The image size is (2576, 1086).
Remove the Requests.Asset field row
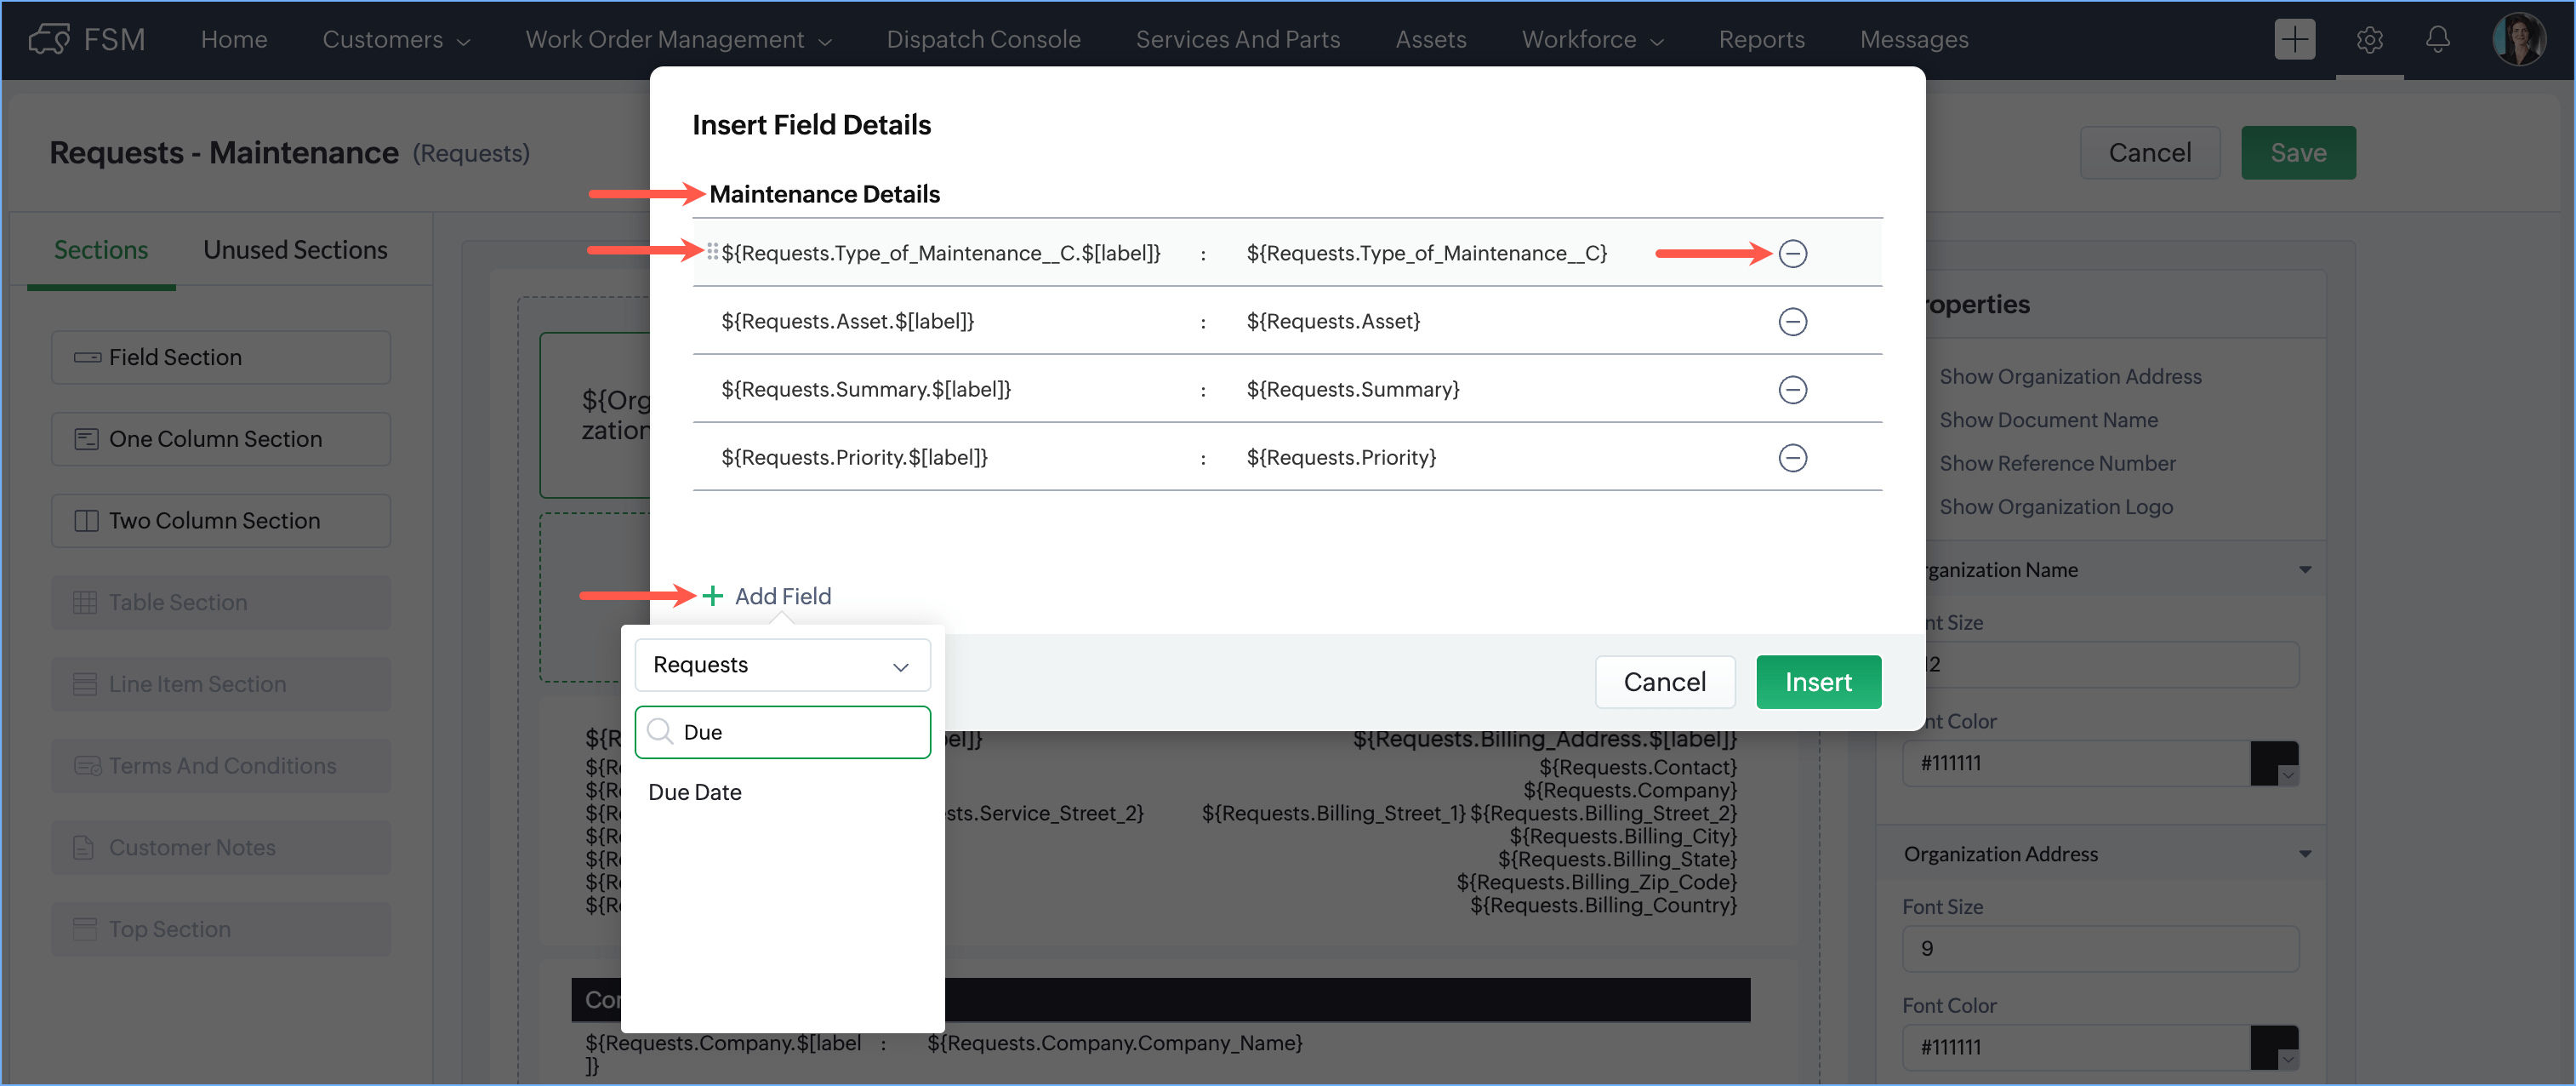click(x=1792, y=321)
